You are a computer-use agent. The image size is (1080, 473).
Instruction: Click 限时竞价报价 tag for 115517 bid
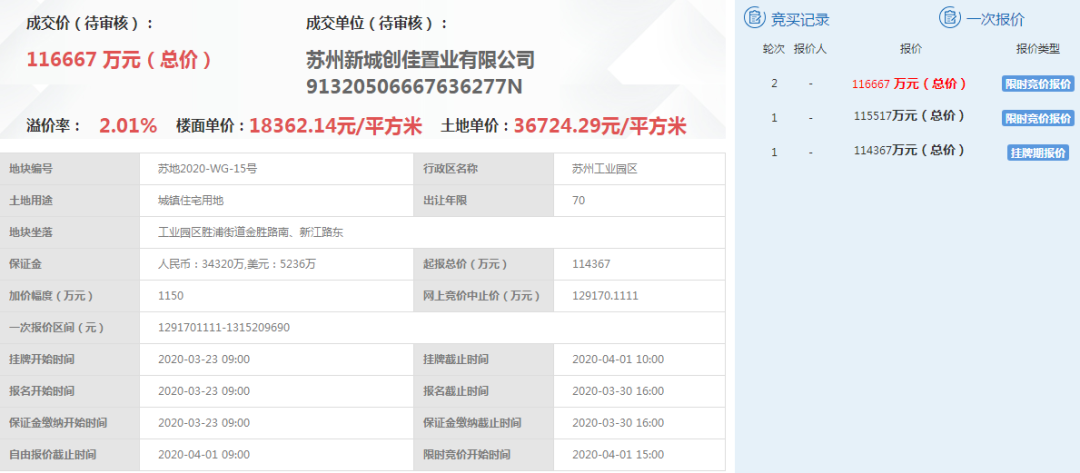click(1038, 118)
